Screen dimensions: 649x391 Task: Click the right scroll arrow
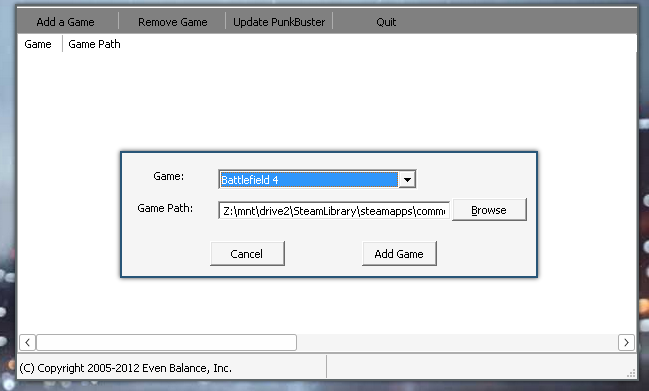626,343
